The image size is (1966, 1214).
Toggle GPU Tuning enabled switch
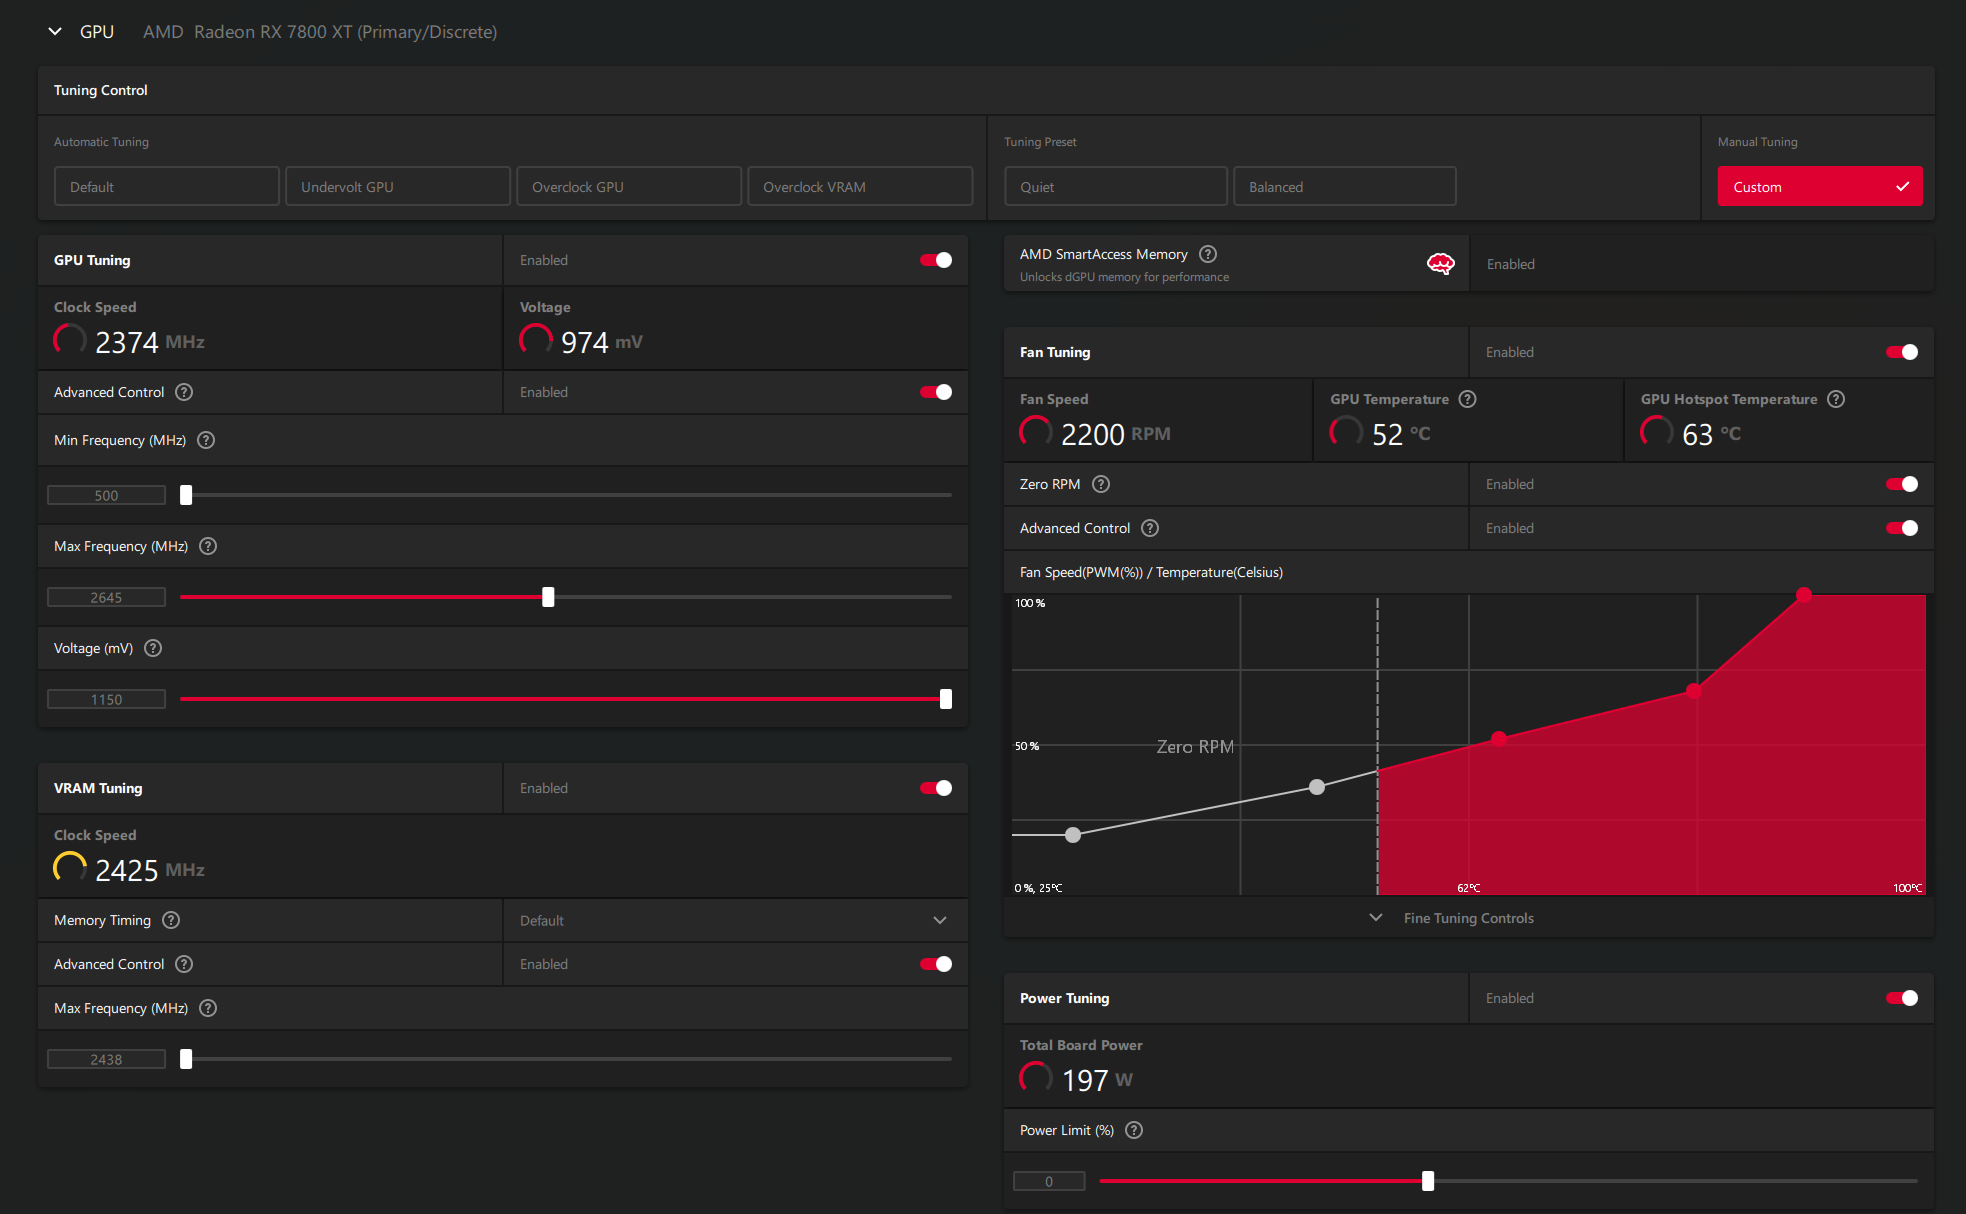click(x=936, y=260)
